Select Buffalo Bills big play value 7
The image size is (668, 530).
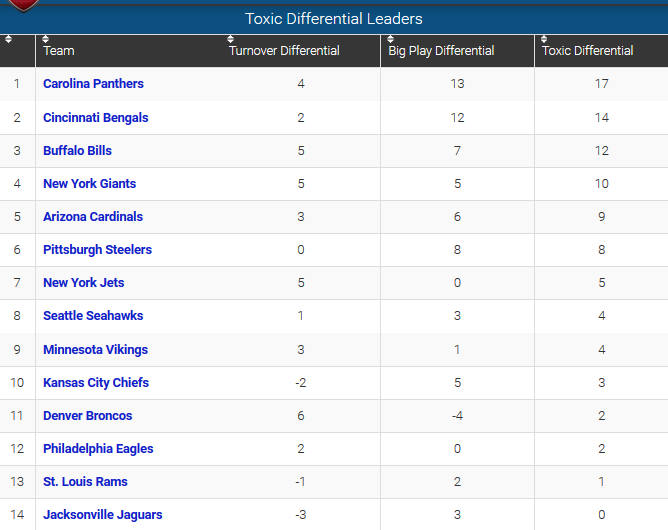pyautogui.click(x=457, y=150)
